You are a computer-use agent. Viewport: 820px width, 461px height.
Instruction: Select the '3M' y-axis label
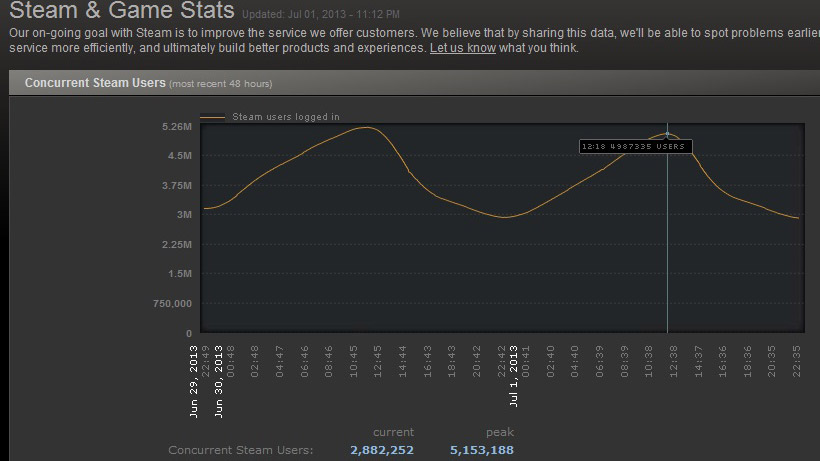(x=184, y=215)
